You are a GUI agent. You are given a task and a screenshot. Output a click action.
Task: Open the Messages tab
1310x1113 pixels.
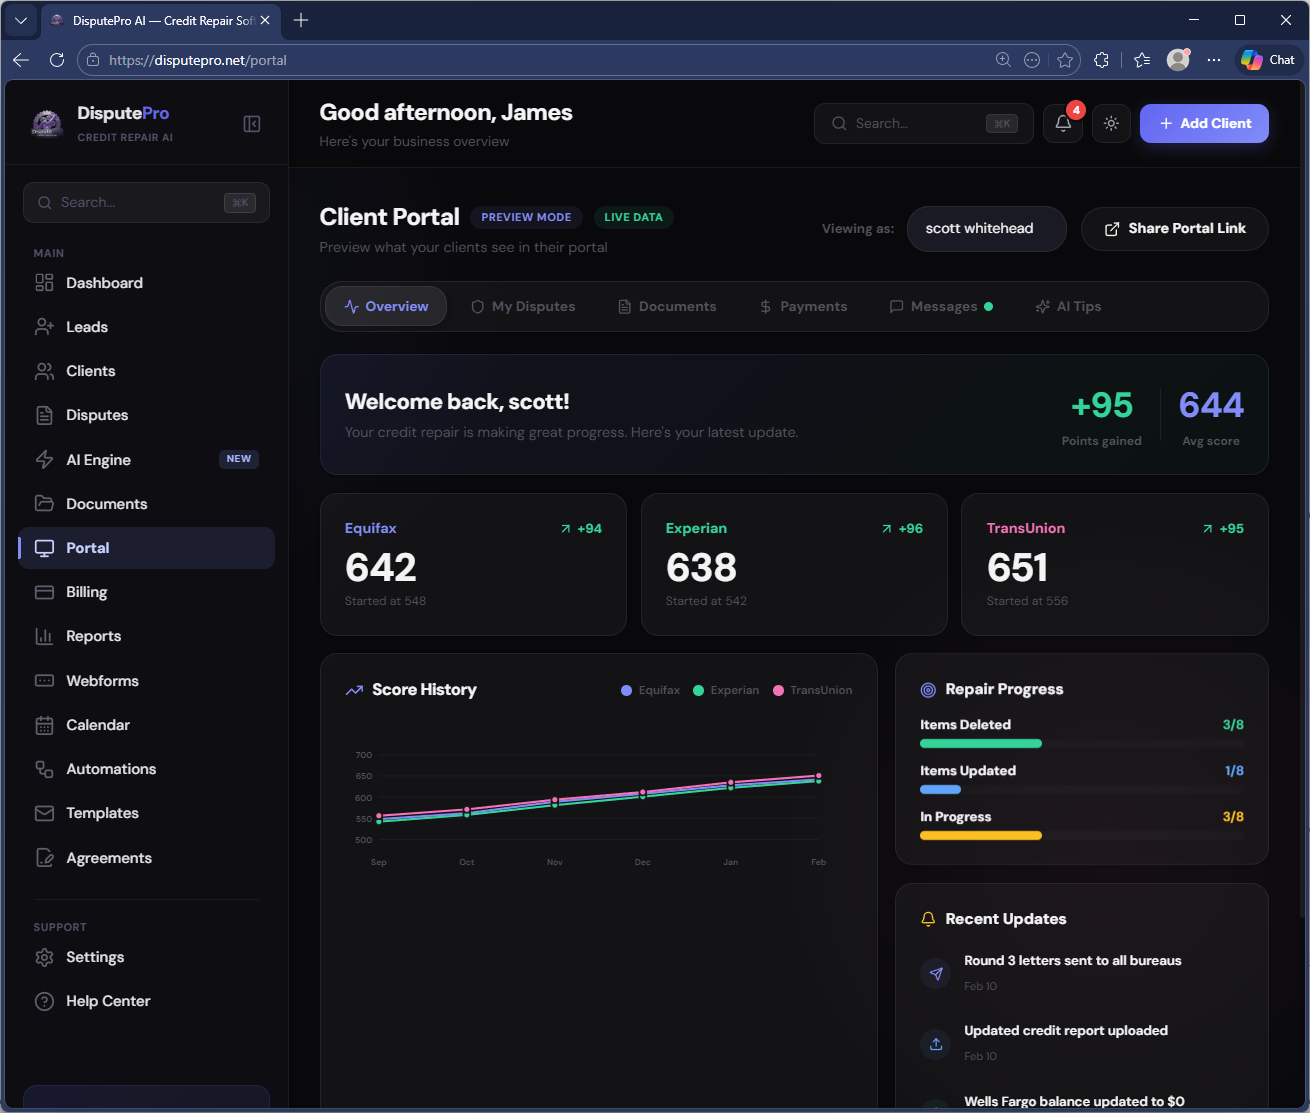[x=941, y=306]
